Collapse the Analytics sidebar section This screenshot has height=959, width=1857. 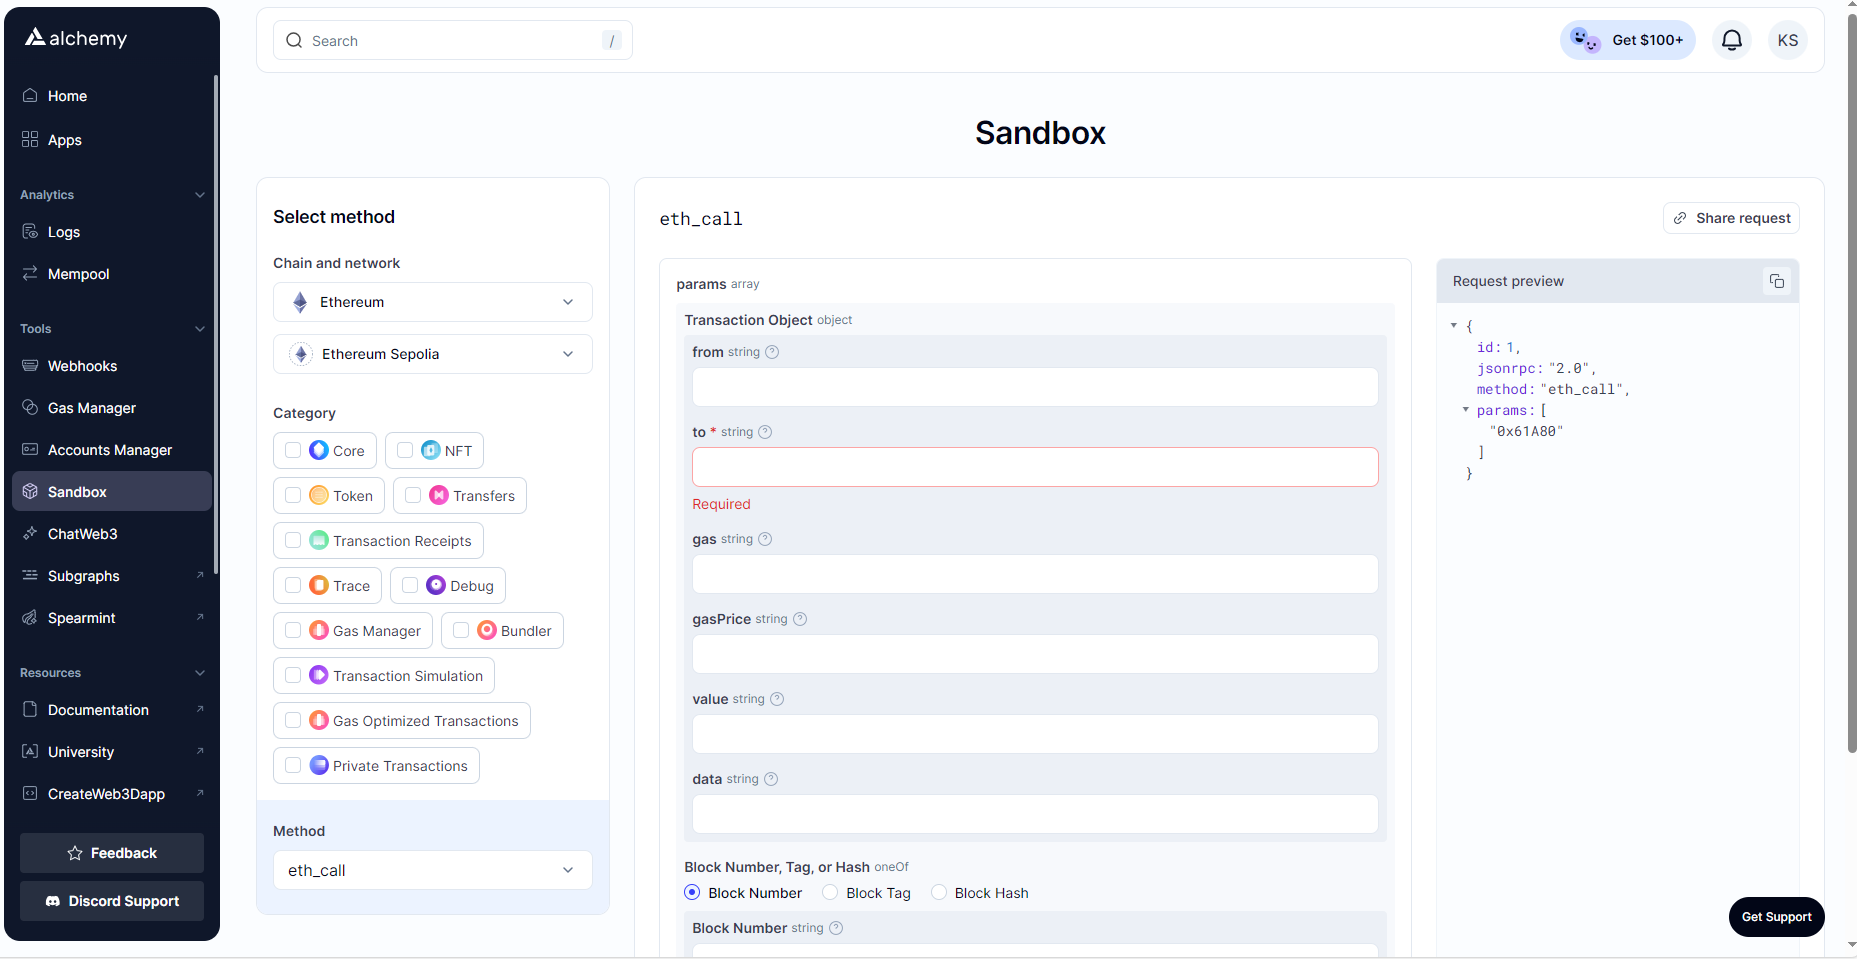click(200, 195)
